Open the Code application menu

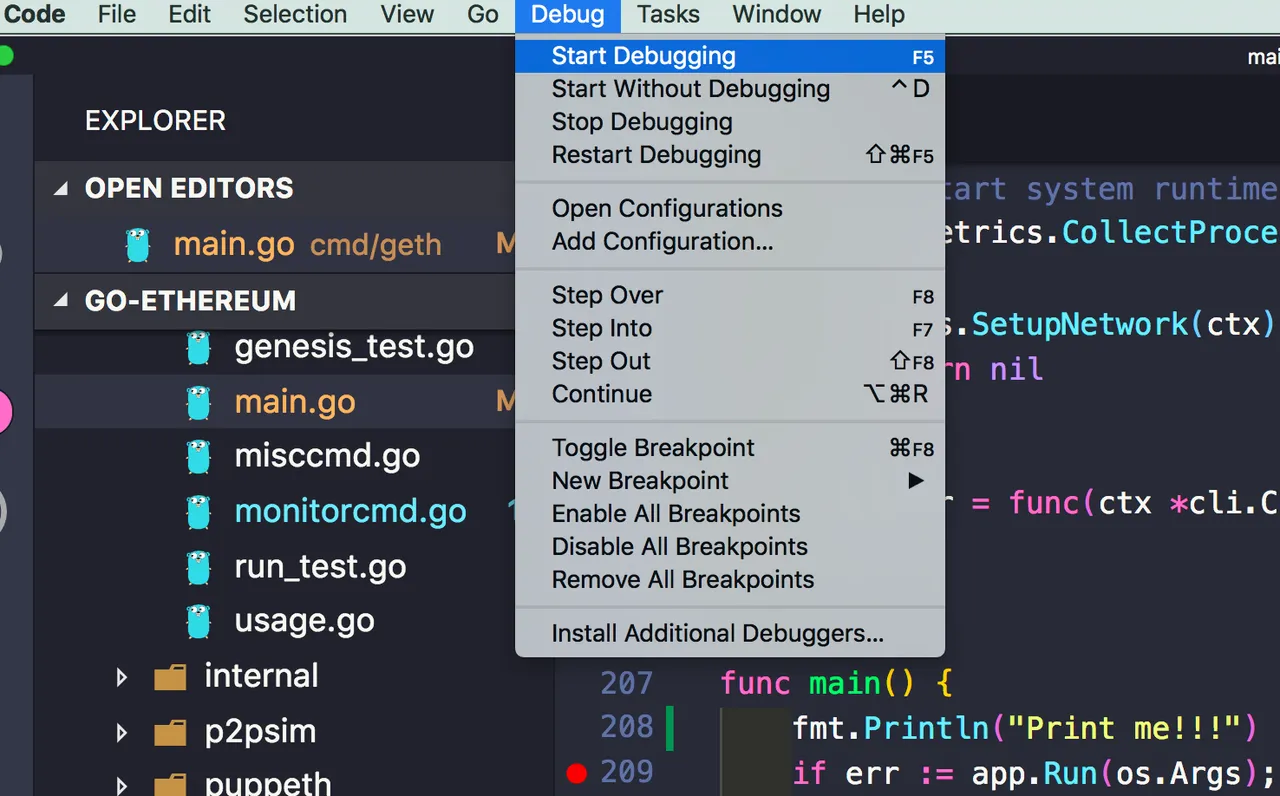pos(34,15)
